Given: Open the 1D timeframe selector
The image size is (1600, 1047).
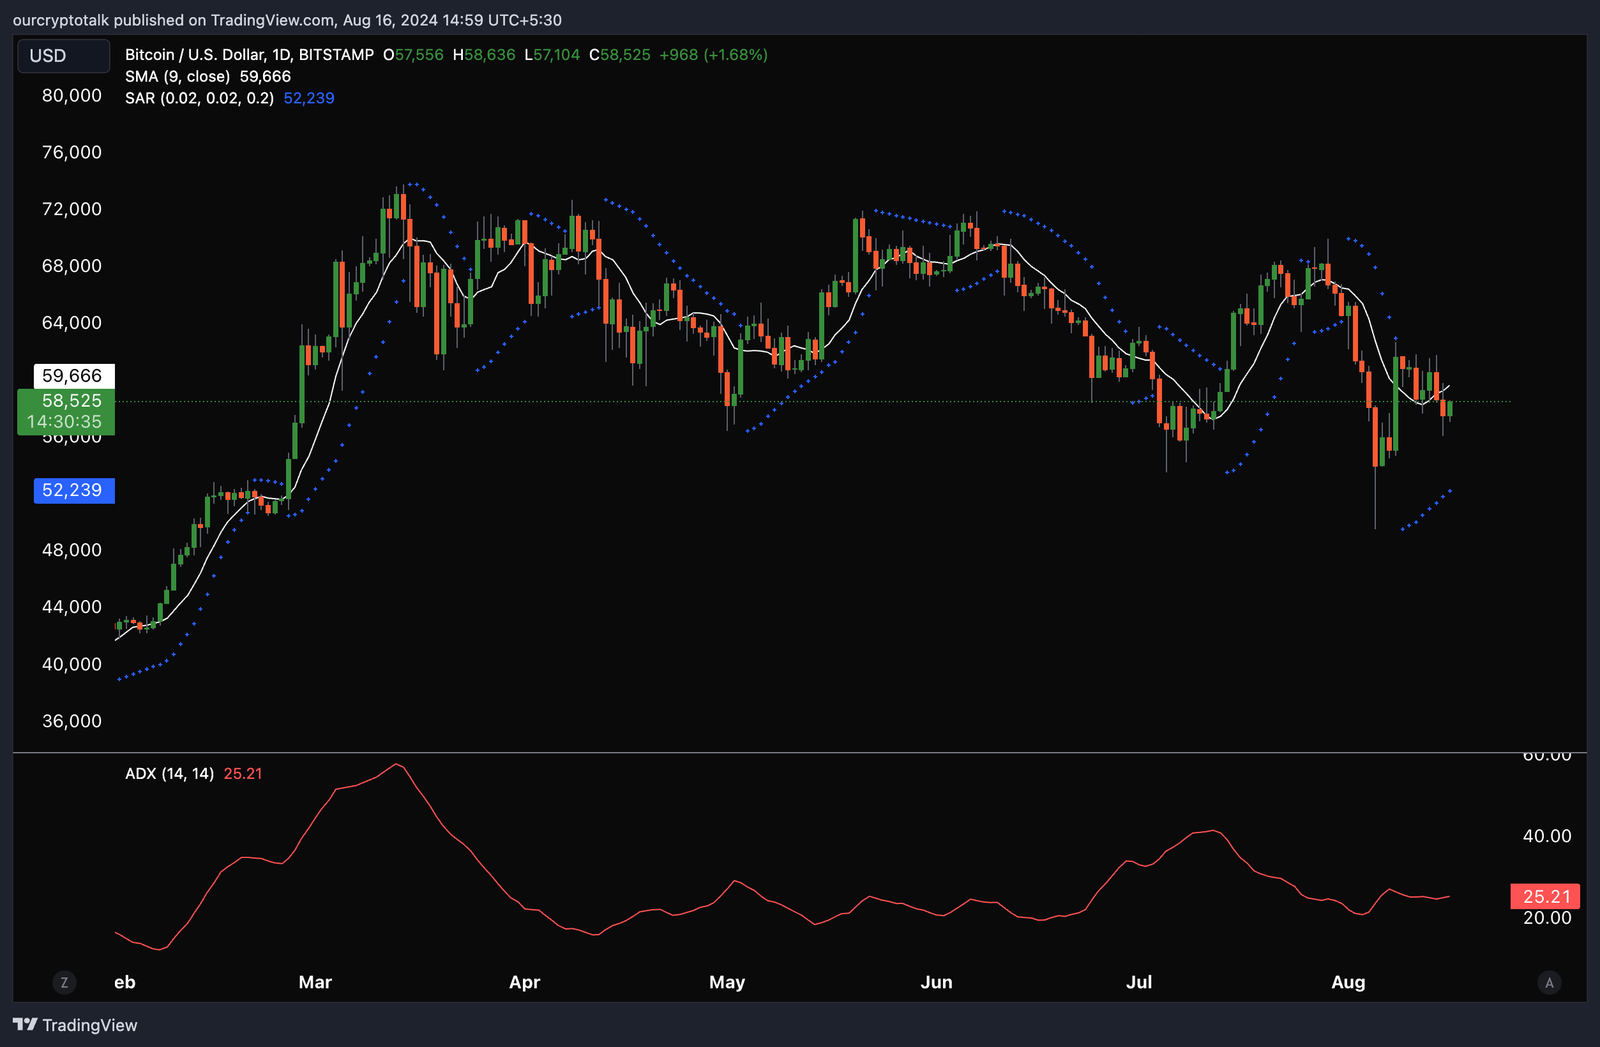Looking at the screenshot, I should point(281,55).
